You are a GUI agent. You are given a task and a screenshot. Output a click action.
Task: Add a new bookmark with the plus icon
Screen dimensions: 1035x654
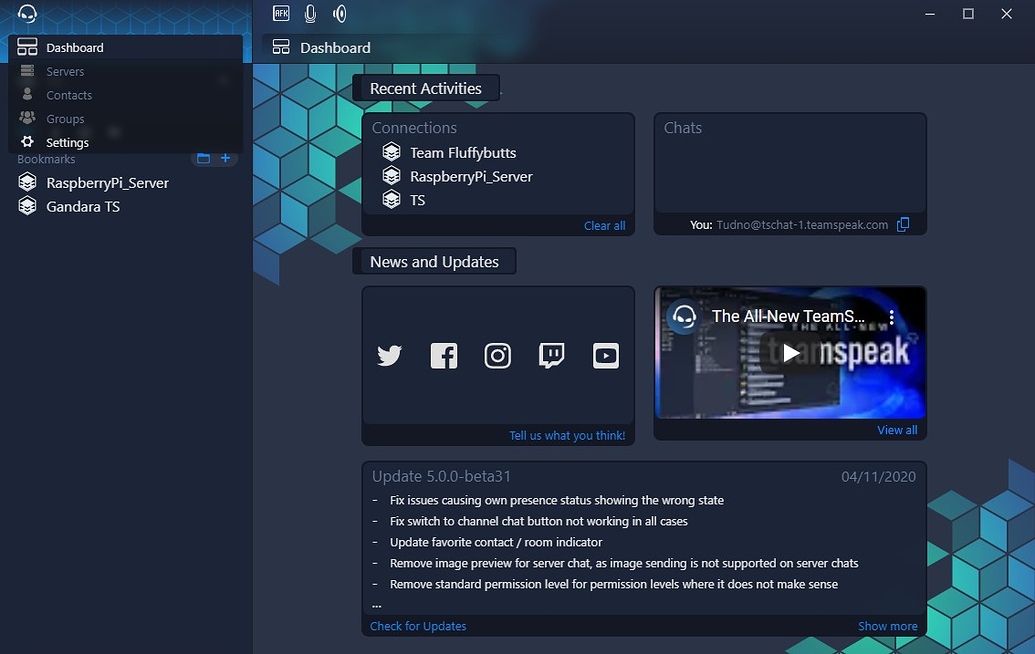point(227,158)
